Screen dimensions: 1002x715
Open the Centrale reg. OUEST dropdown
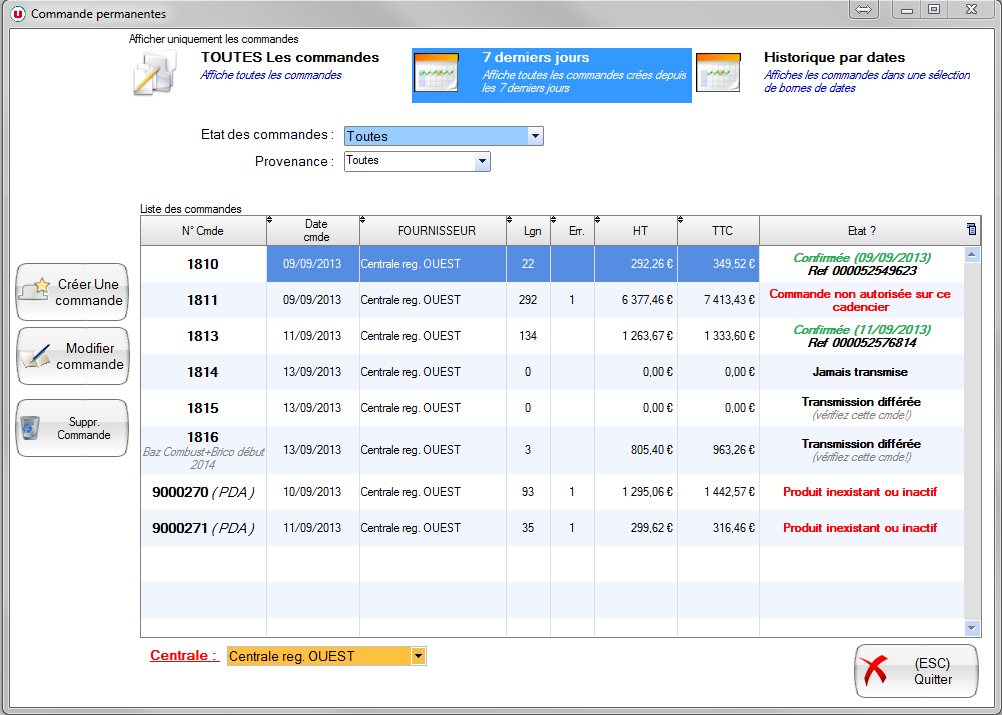click(x=418, y=657)
